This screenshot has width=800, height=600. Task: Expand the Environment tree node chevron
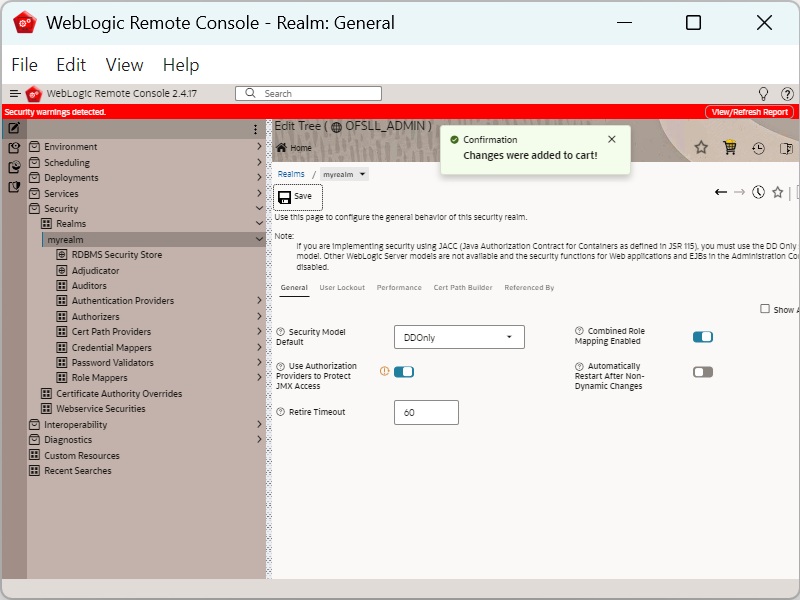point(259,146)
